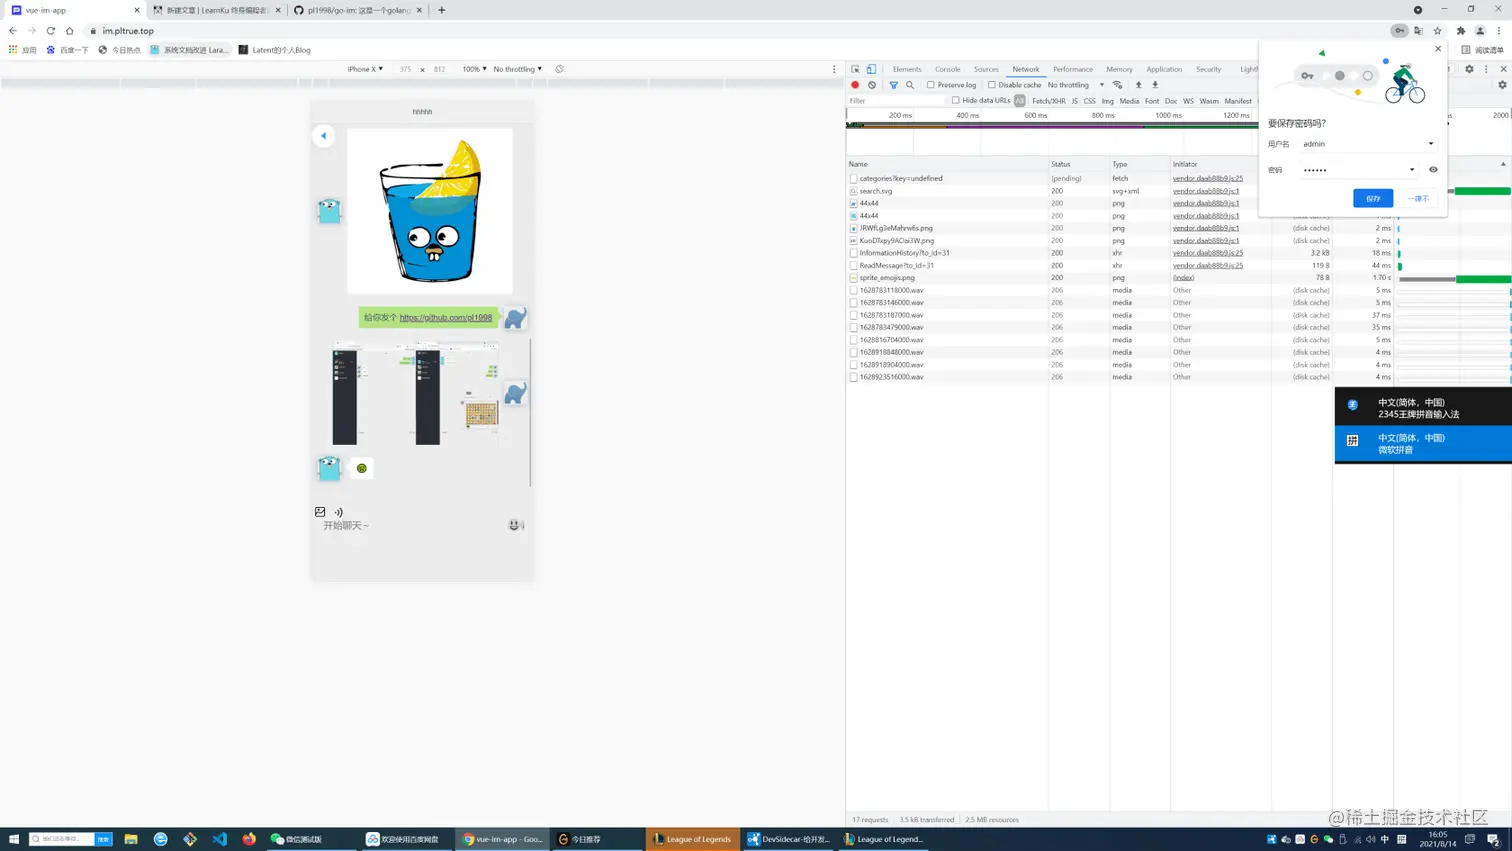The image size is (1512, 851).
Task: Expand the username admin dropdown
Action: (1431, 144)
